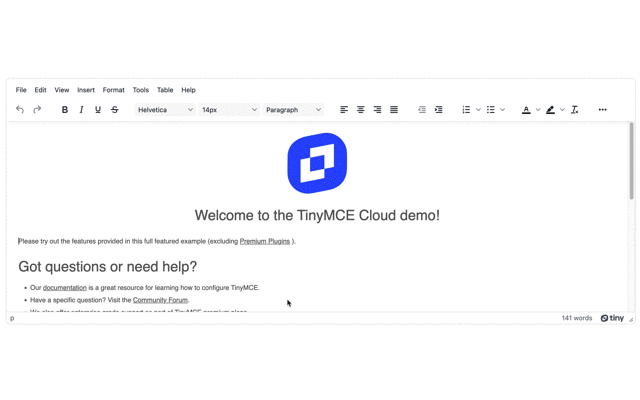Open the text color picker arrow
The image size is (640, 400).
point(538,109)
